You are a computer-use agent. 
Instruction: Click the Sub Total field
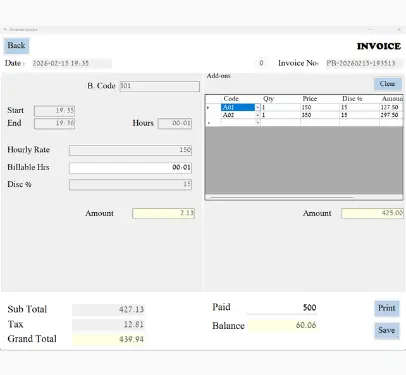click(109, 310)
